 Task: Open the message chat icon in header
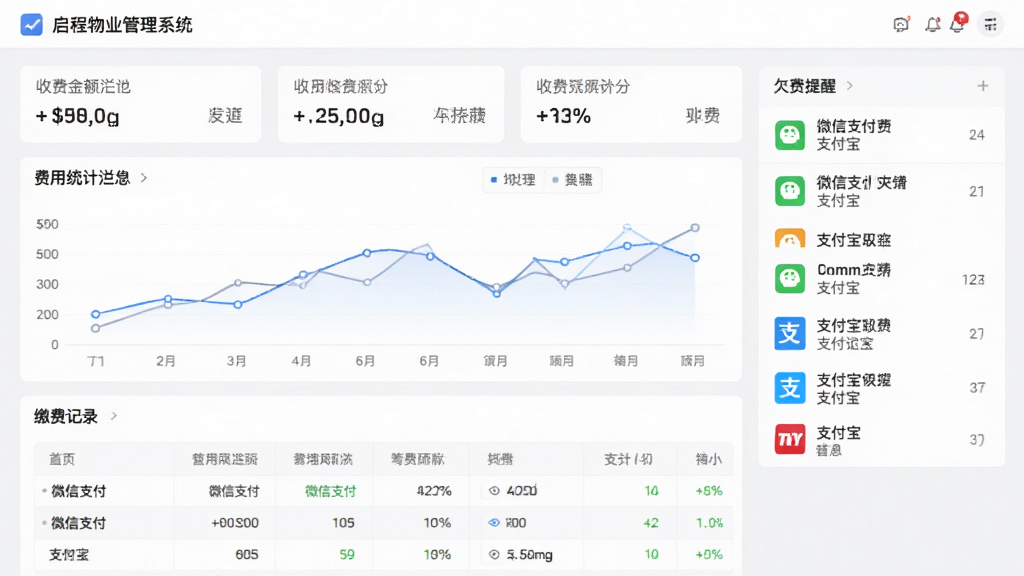901,25
